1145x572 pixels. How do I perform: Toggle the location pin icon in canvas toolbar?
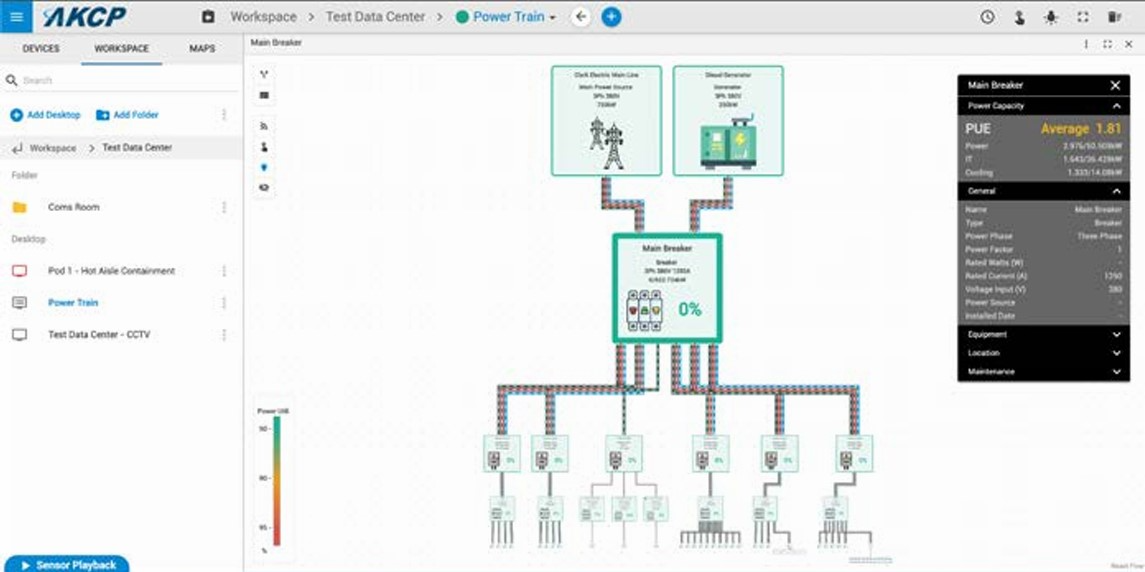pyautogui.click(x=264, y=167)
